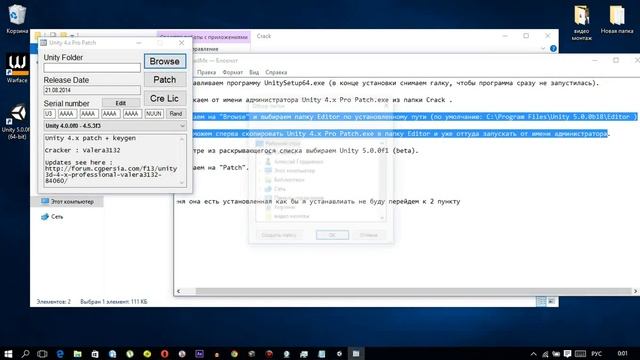The height and width of the screenshot is (360, 640).
Task: Select 'Сеть' in Explorer sidebar
Action: pos(52,217)
